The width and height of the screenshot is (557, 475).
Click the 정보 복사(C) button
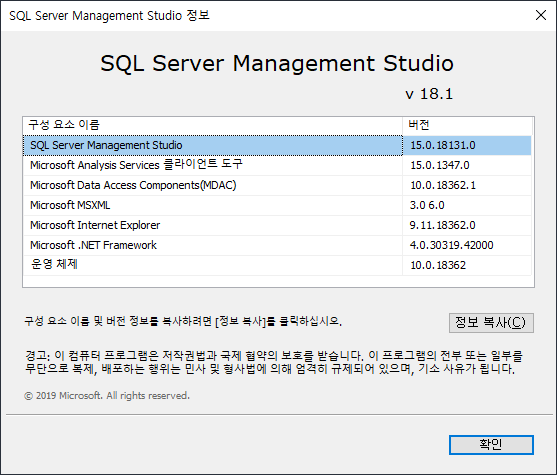pos(491,323)
